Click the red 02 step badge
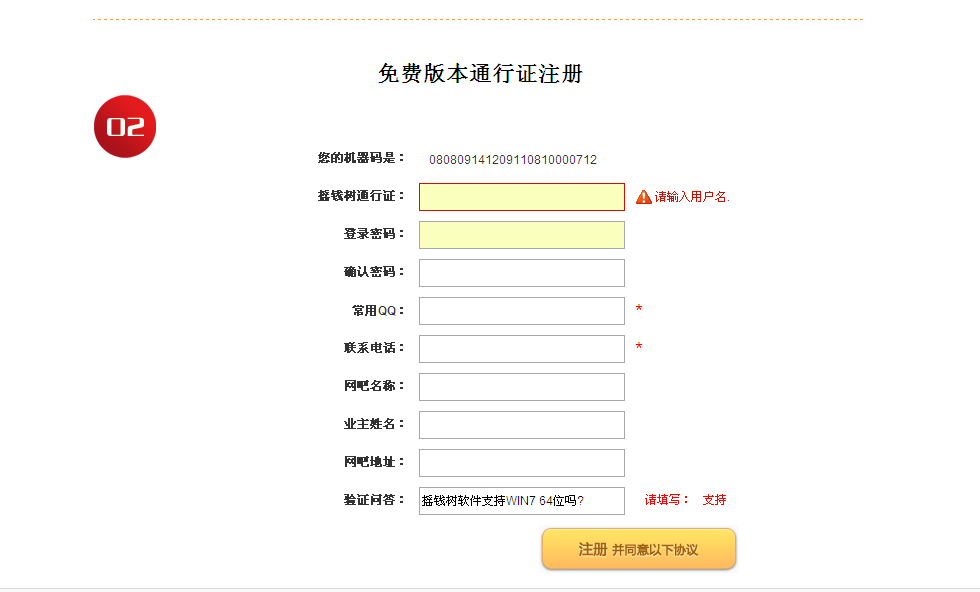The height and width of the screenshot is (592, 980). pyautogui.click(x=125, y=126)
